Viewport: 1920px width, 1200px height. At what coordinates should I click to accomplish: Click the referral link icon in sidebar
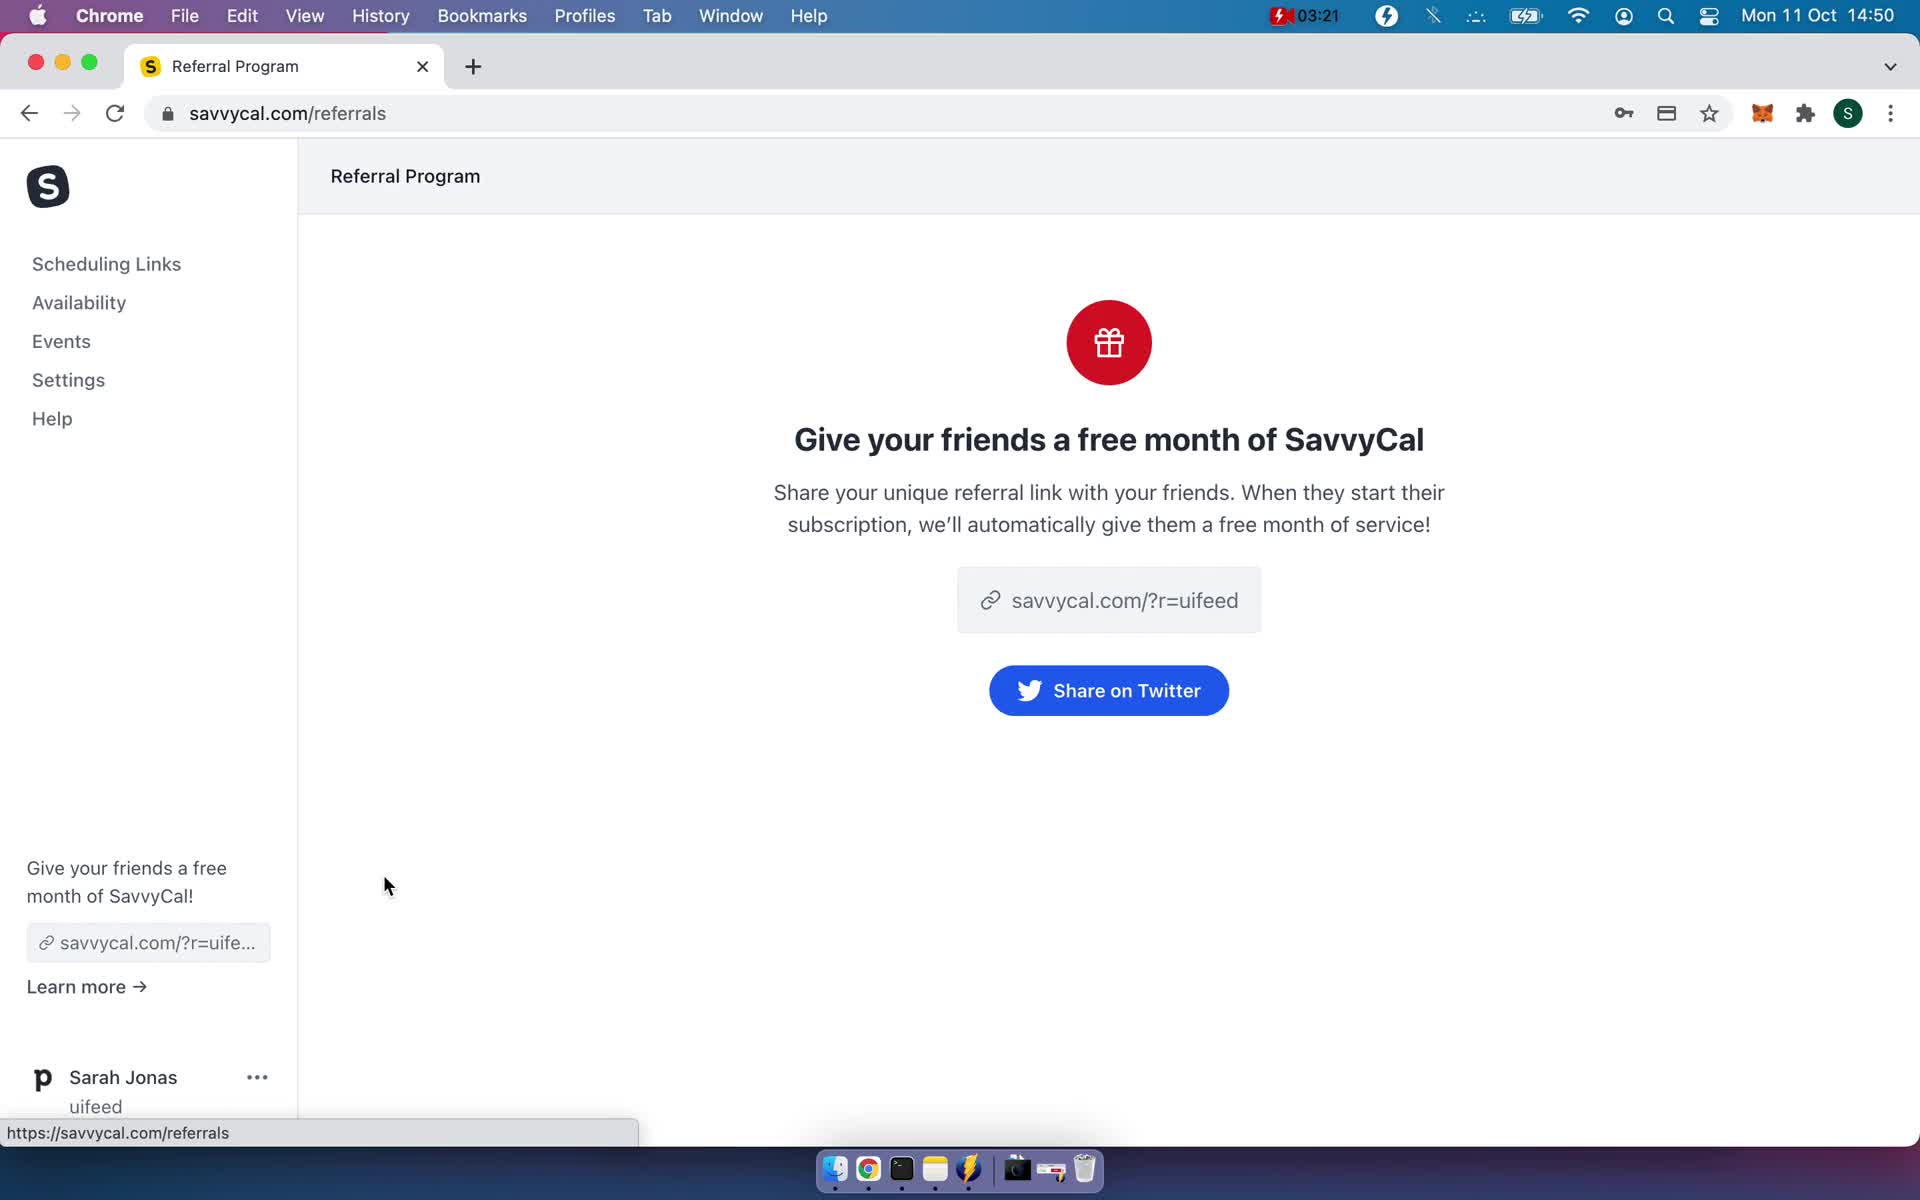44,941
